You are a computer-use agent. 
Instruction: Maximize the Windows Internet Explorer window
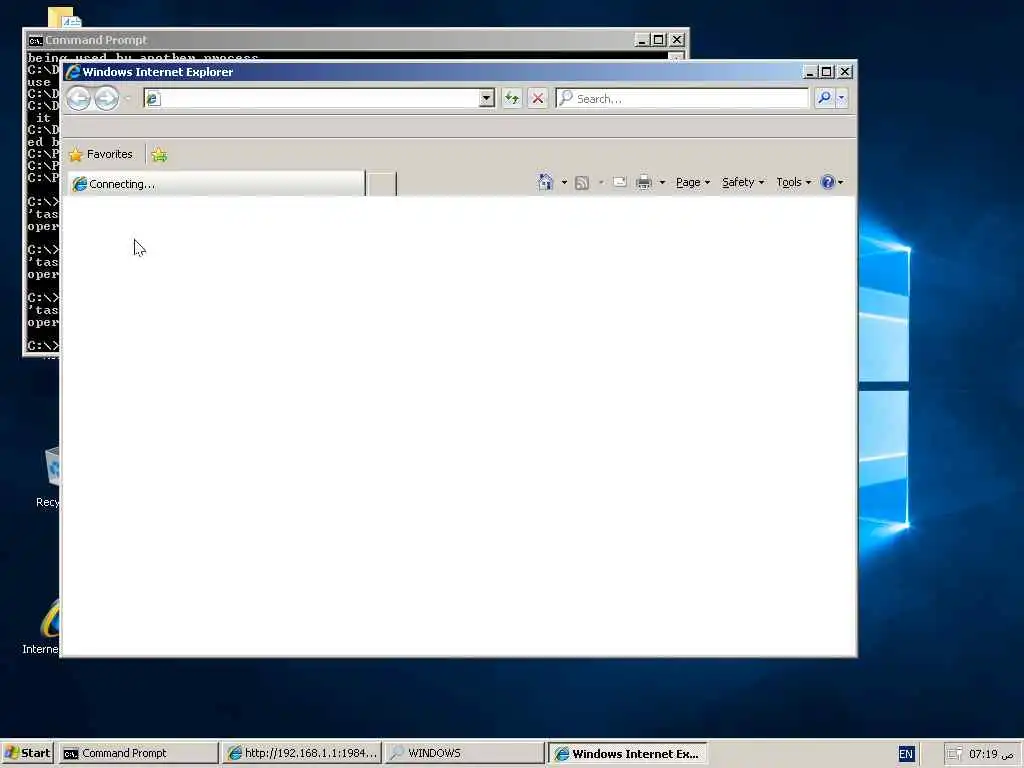(x=827, y=72)
